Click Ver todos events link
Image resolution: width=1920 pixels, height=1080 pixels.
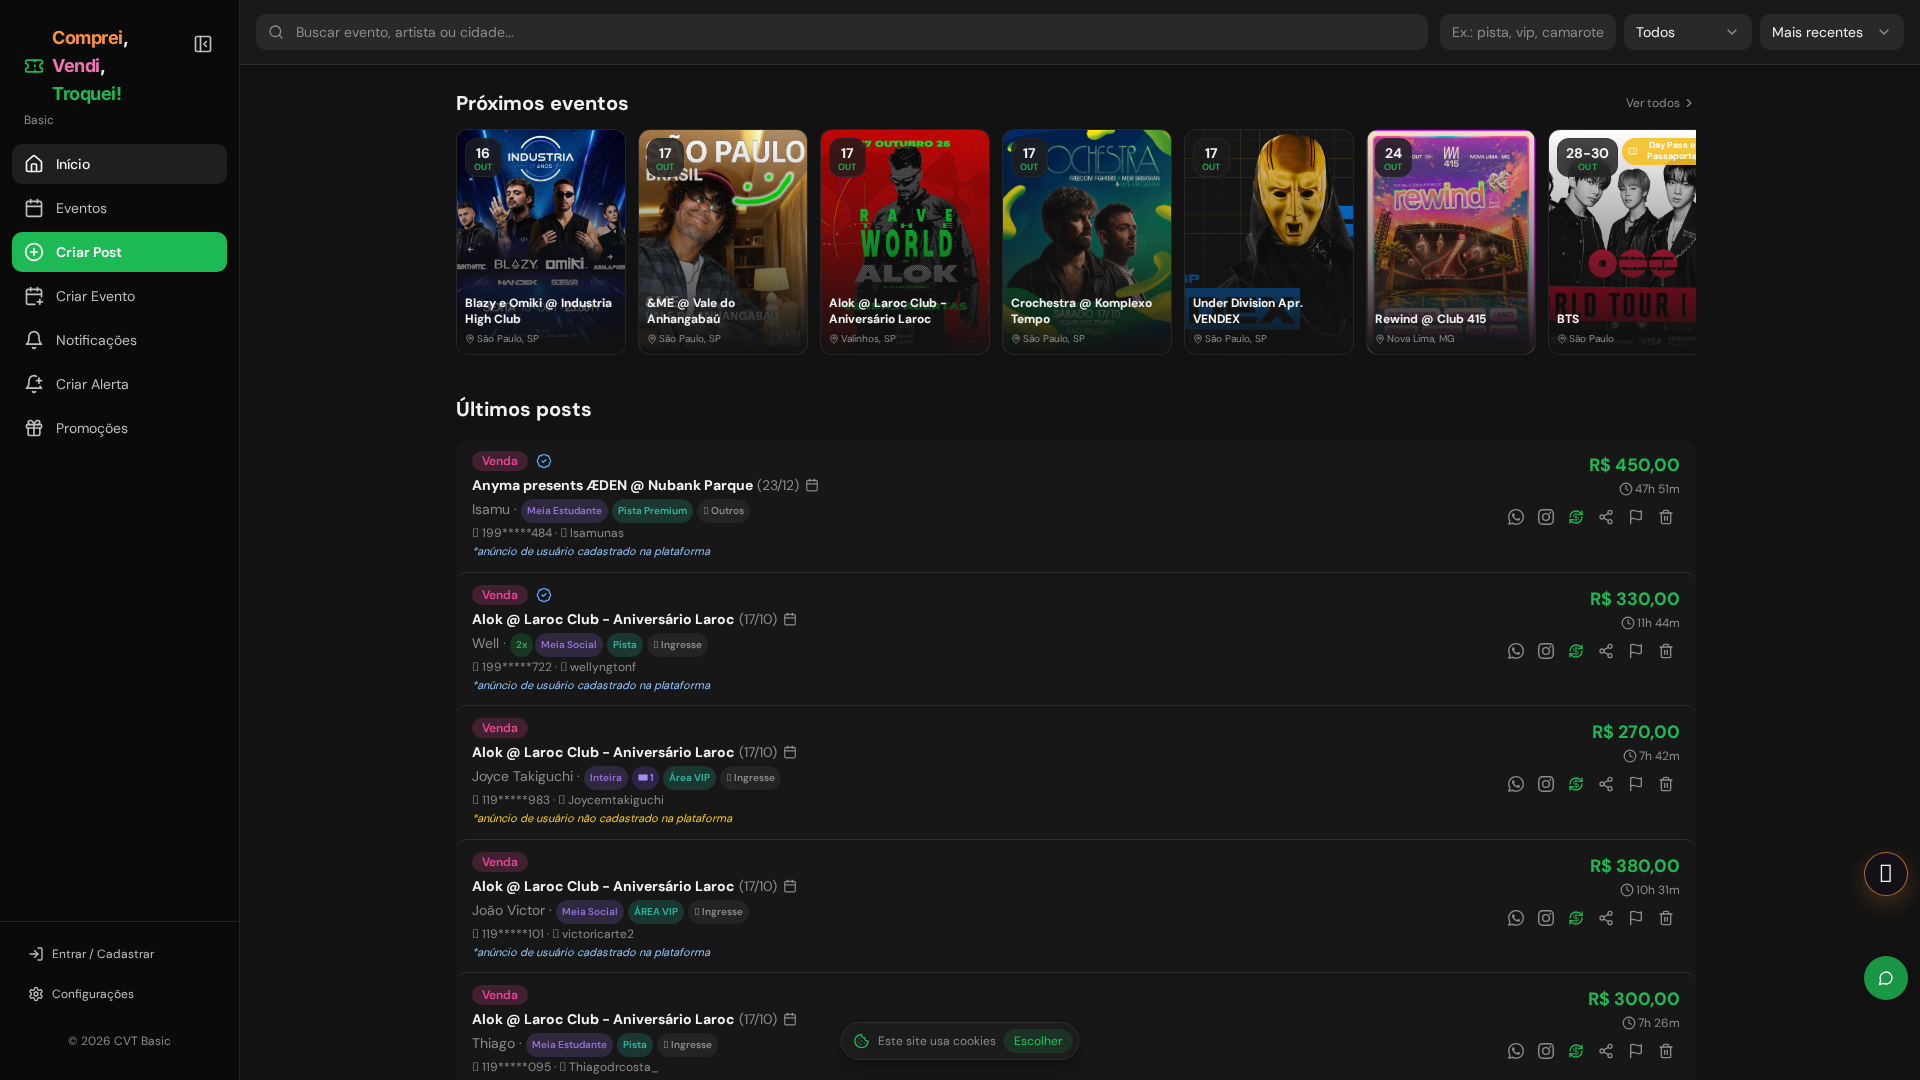pyautogui.click(x=1660, y=103)
